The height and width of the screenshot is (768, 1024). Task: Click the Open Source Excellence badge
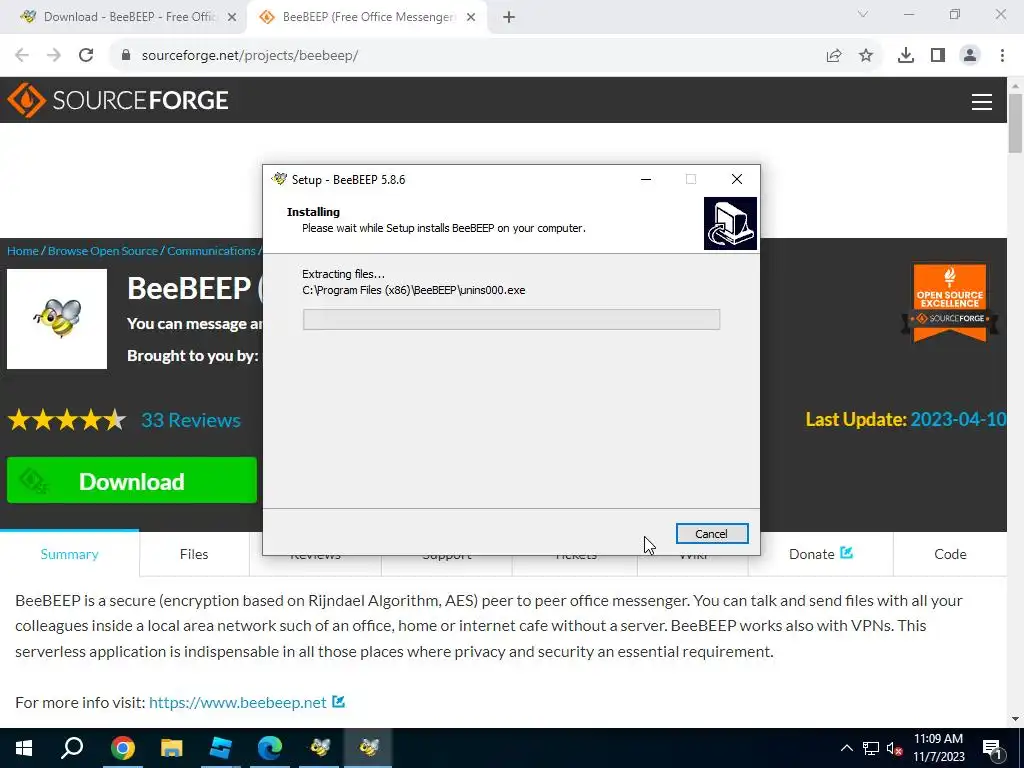click(x=950, y=303)
